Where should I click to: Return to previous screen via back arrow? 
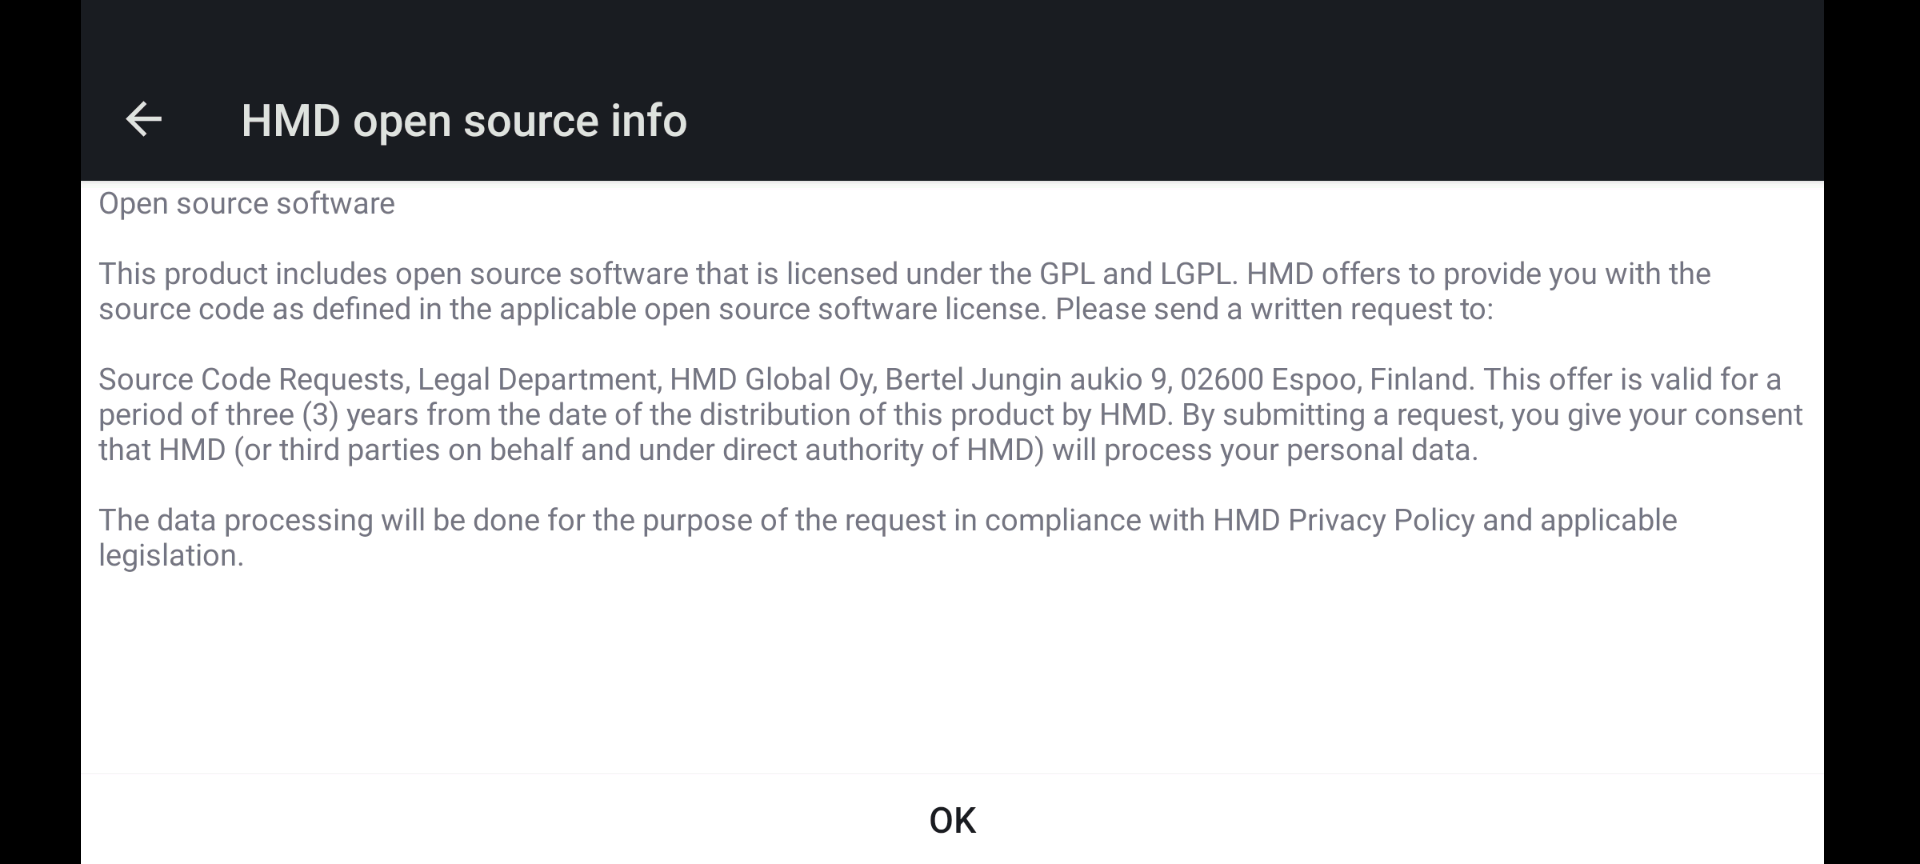pyautogui.click(x=144, y=119)
